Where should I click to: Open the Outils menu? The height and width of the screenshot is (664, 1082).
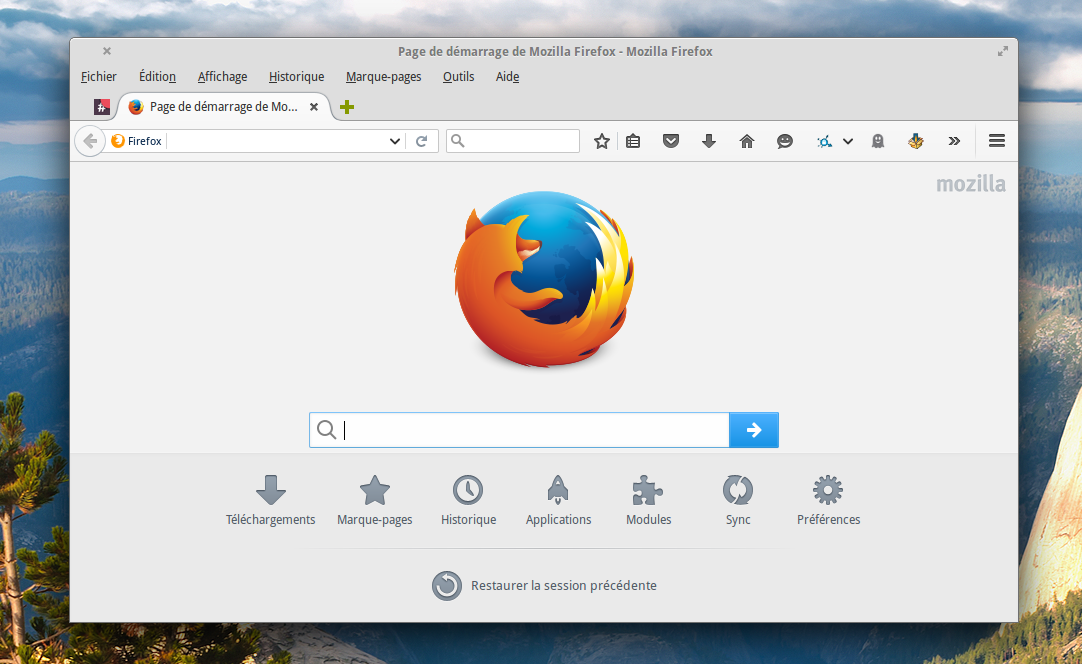tap(458, 77)
